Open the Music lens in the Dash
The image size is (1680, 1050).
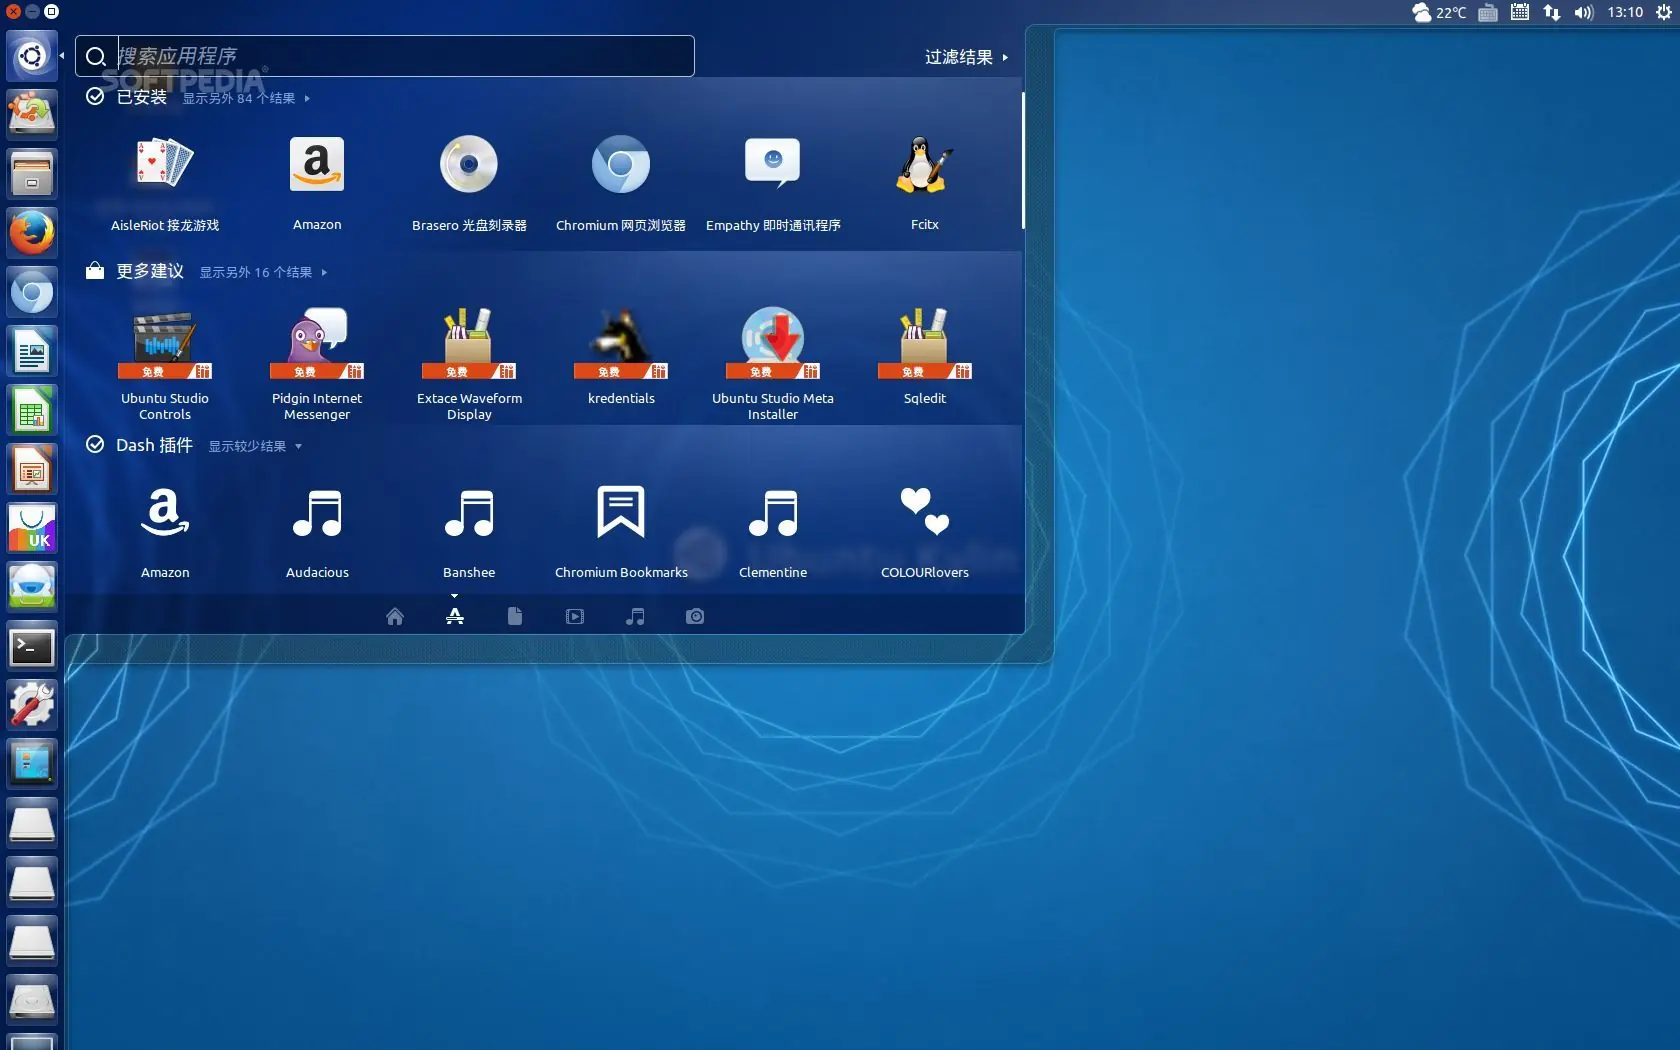click(634, 616)
